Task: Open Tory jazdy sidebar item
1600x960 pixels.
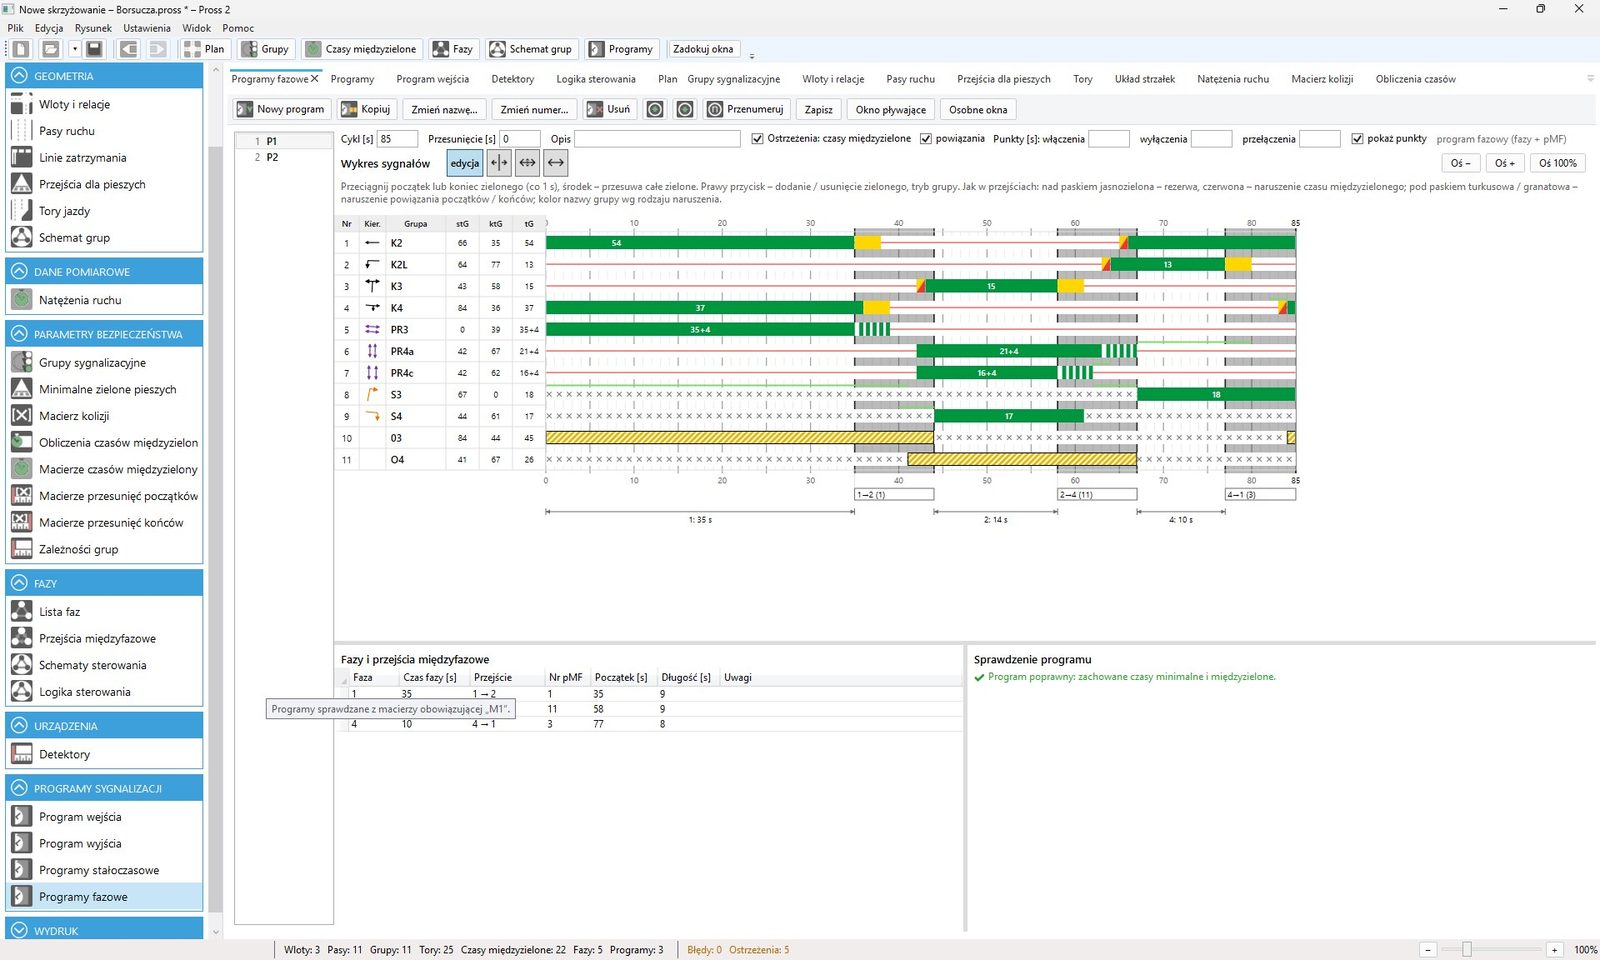Action: click(x=105, y=211)
